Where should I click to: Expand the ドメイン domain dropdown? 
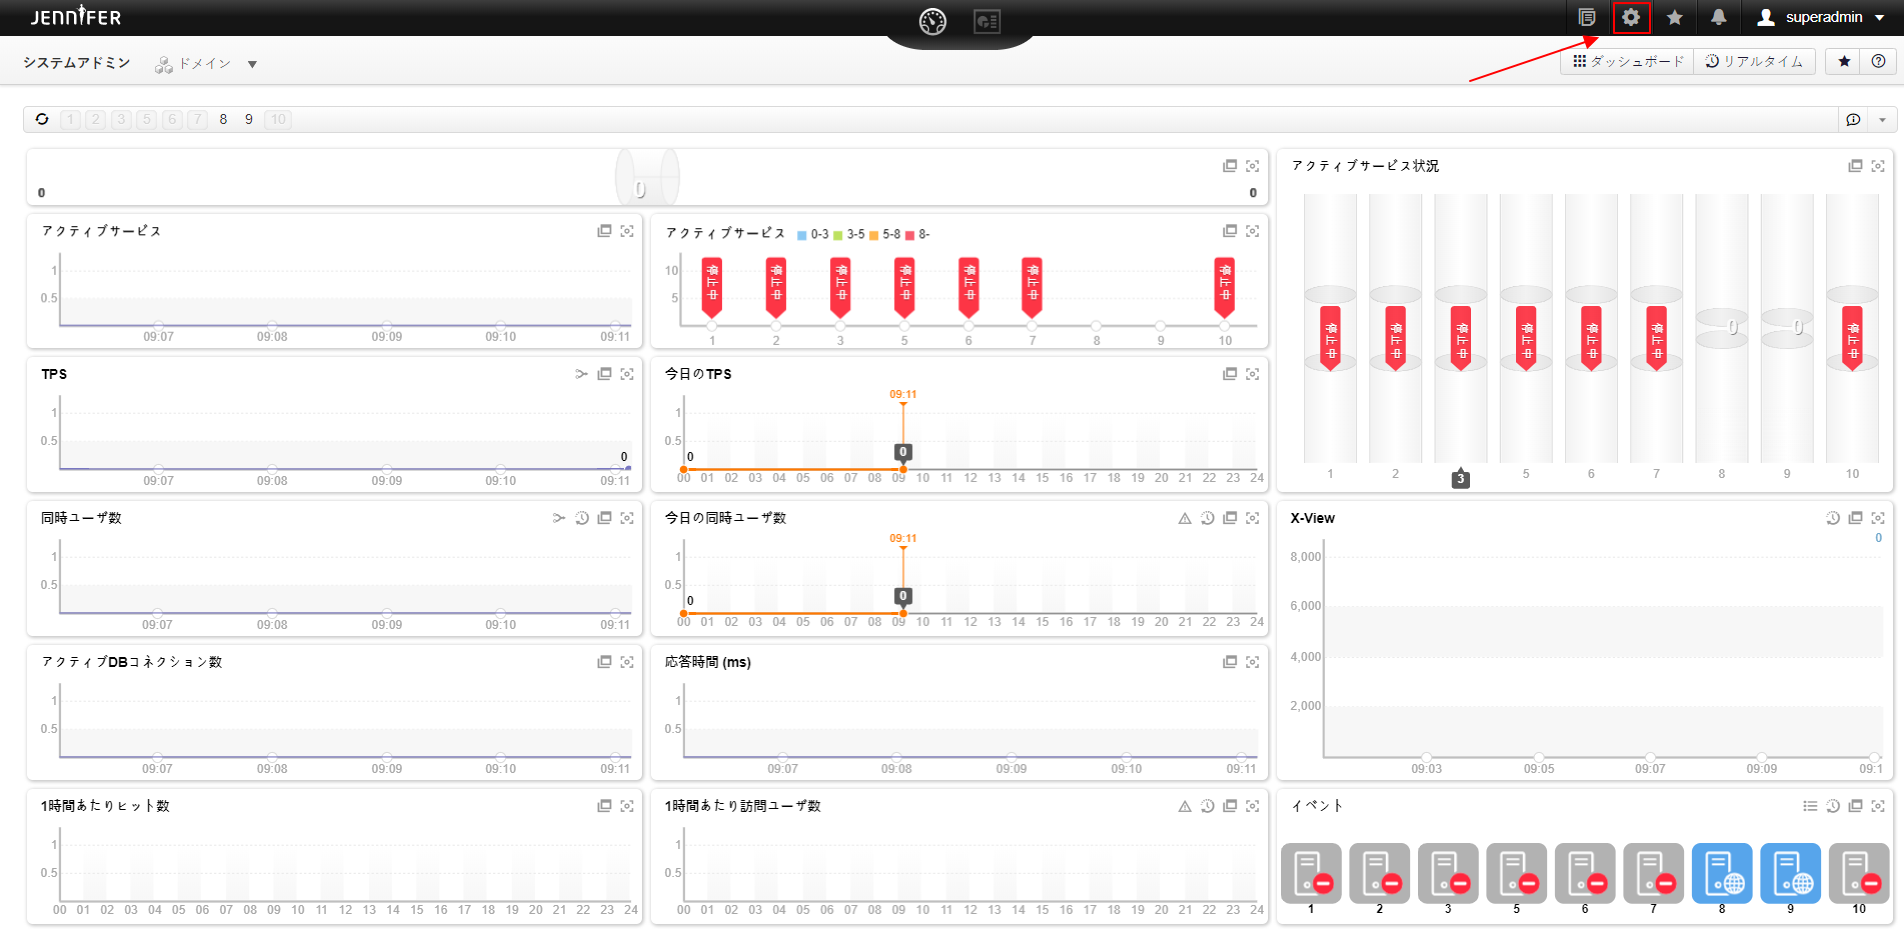[x=252, y=64]
